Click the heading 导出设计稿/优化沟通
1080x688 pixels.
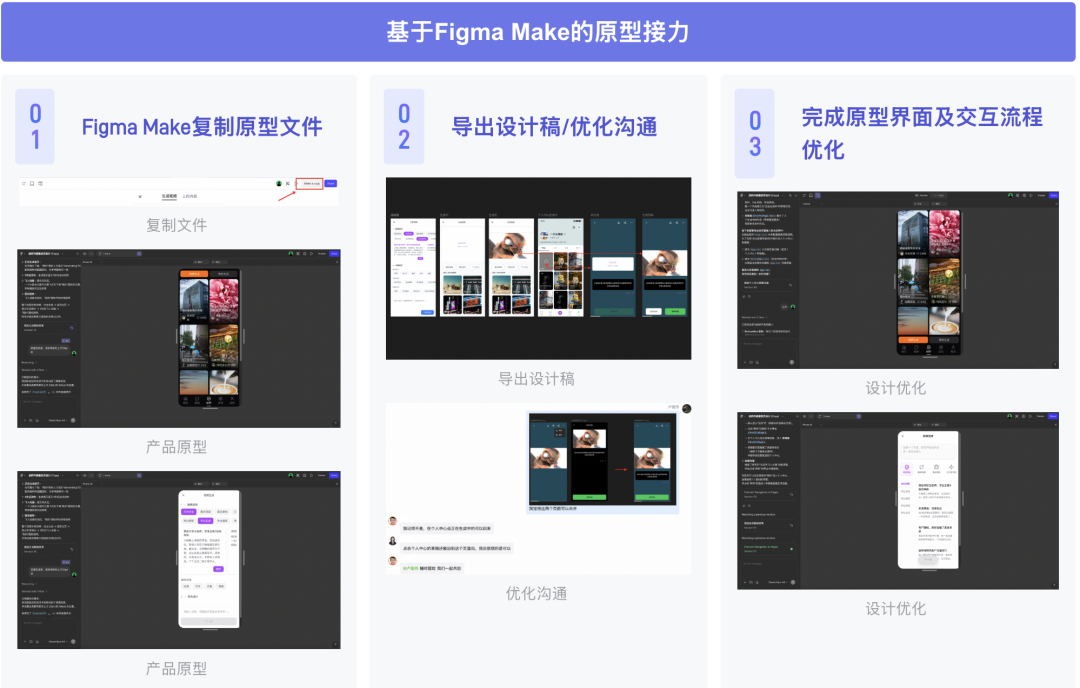click(x=554, y=127)
